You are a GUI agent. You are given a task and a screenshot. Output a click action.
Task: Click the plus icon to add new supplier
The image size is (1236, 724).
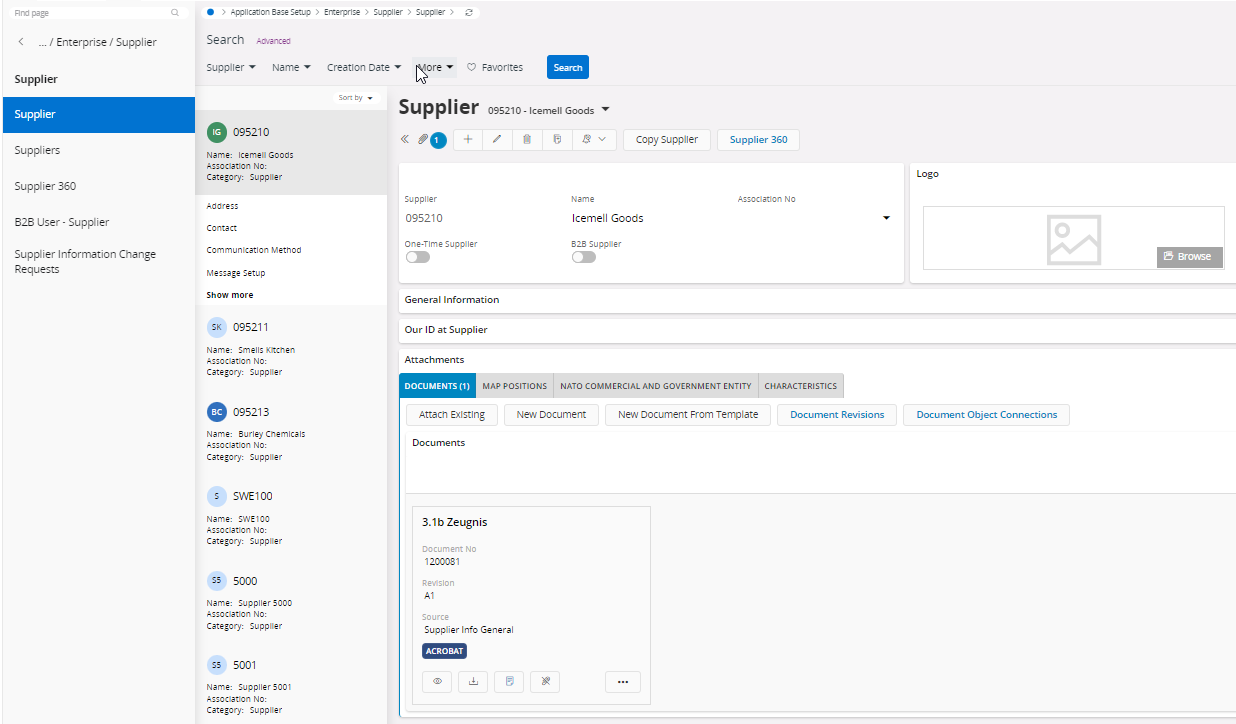pyautogui.click(x=468, y=140)
